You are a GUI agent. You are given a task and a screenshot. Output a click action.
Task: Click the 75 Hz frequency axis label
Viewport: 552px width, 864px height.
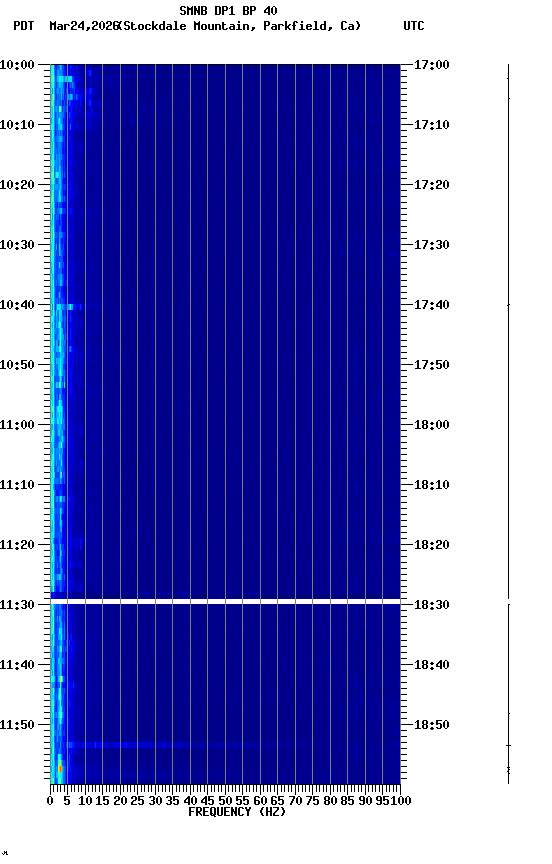pyautogui.click(x=312, y=801)
